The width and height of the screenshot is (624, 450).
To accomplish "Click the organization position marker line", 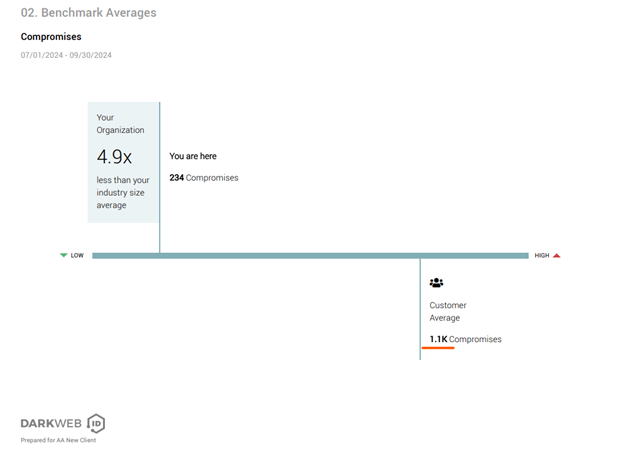I will pyautogui.click(x=160, y=230).
